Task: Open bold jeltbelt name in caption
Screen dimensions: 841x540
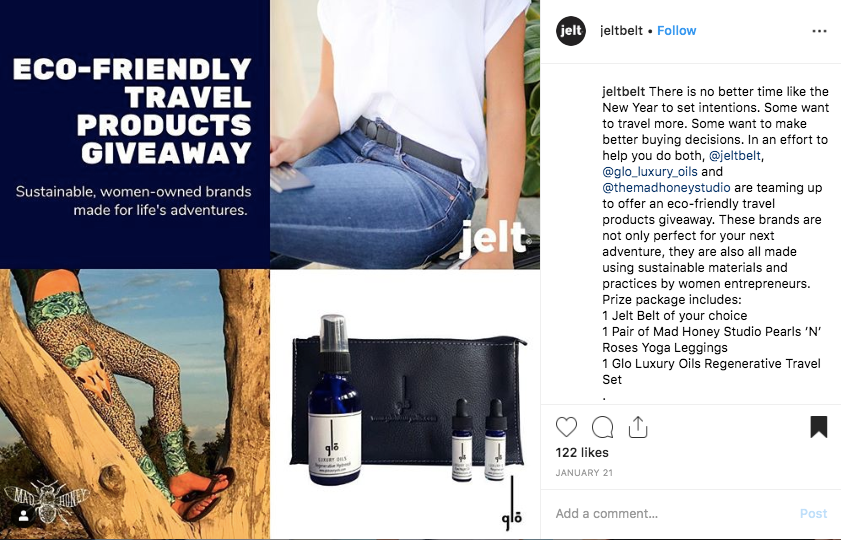Action: coord(624,92)
